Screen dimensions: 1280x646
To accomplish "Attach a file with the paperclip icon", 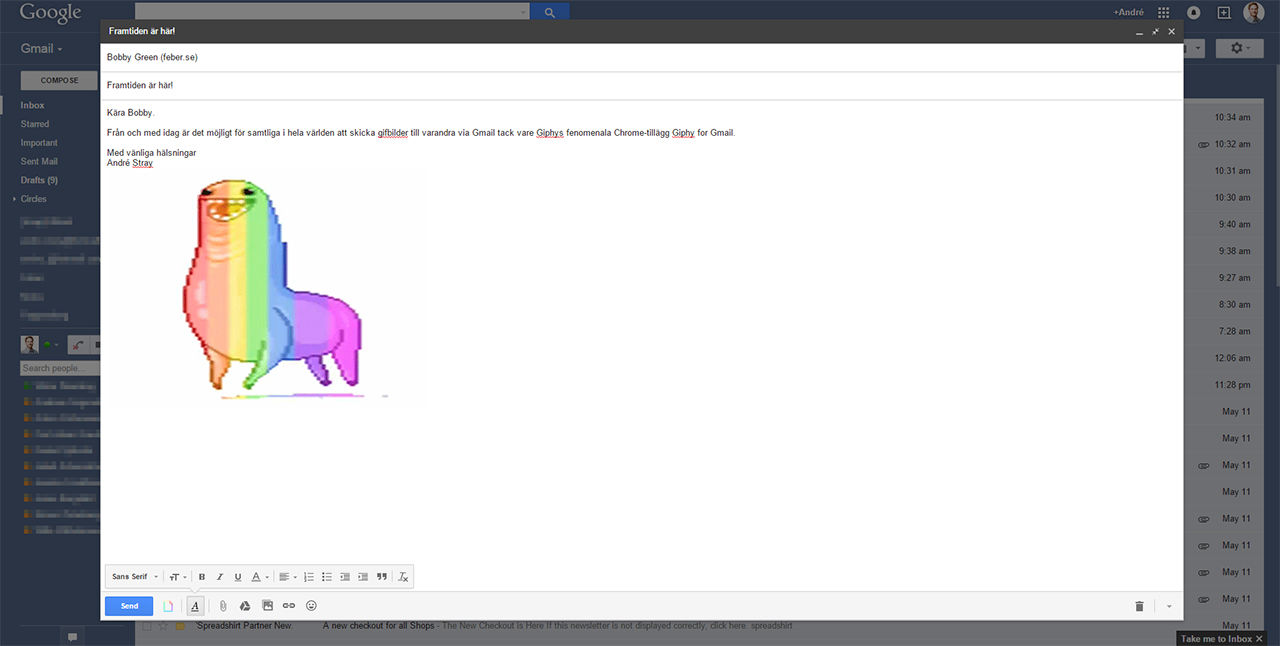I will (x=223, y=606).
